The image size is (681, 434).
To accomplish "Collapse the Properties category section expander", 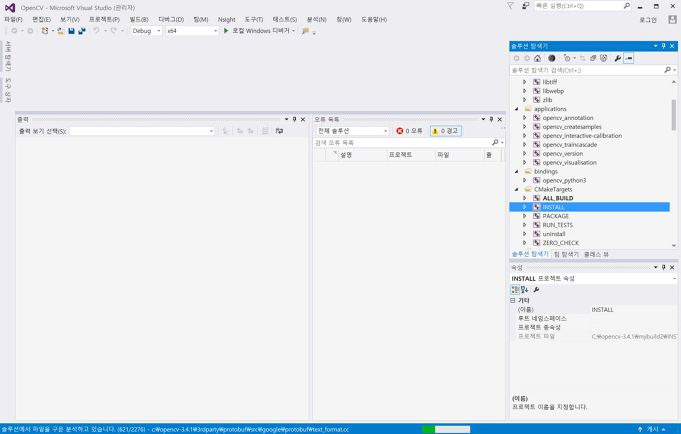I will click(513, 301).
